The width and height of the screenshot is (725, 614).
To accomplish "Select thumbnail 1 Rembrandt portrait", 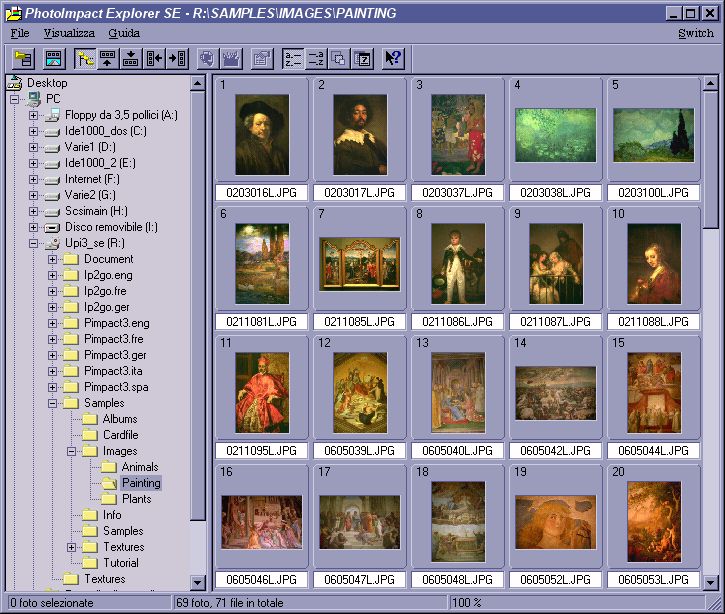I will tap(262, 135).
